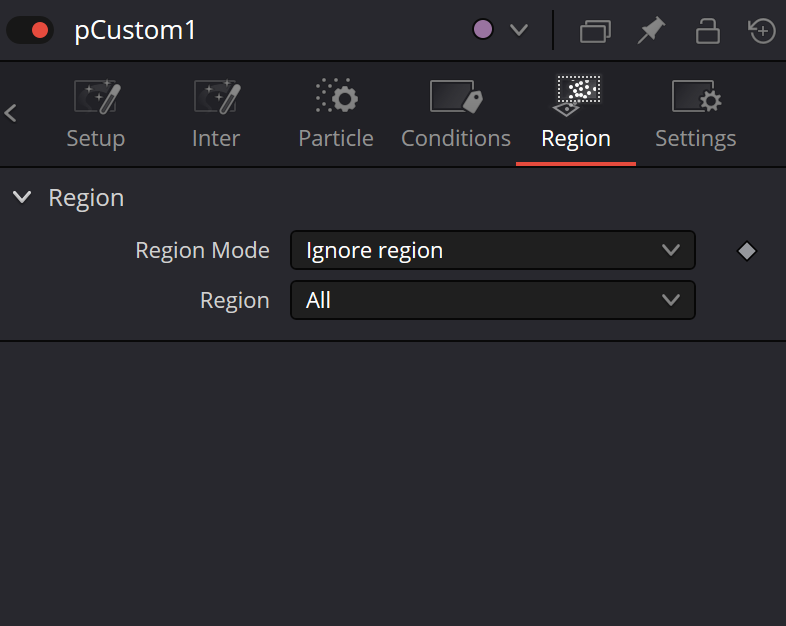
Task: Open the Particle tab
Action: (x=336, y=114)
